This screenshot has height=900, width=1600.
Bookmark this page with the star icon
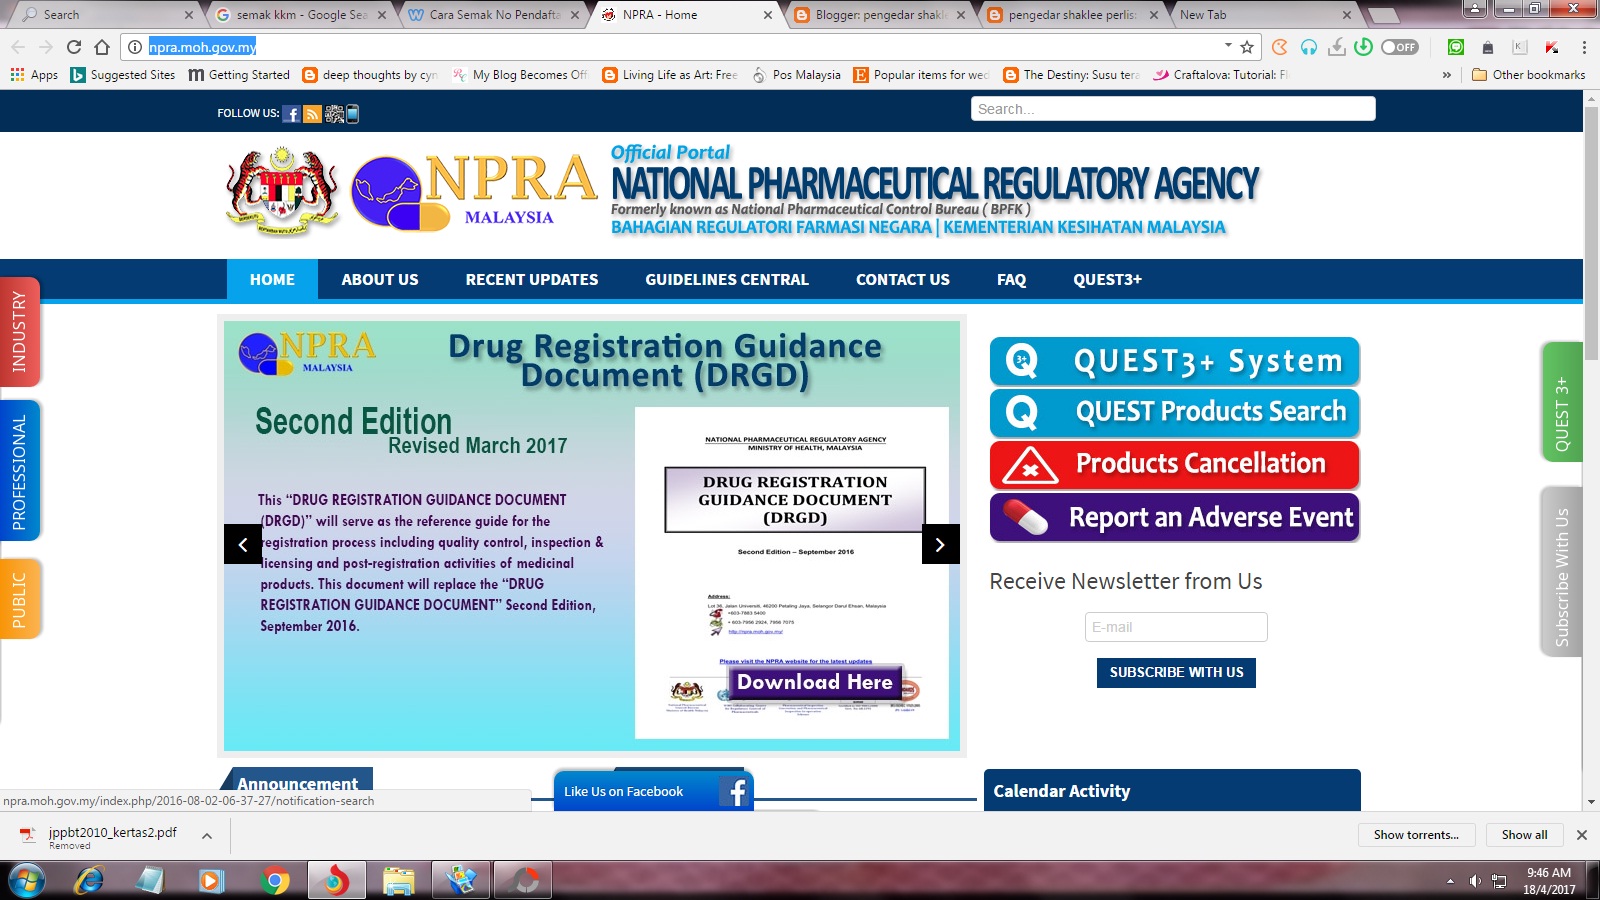1247,47
